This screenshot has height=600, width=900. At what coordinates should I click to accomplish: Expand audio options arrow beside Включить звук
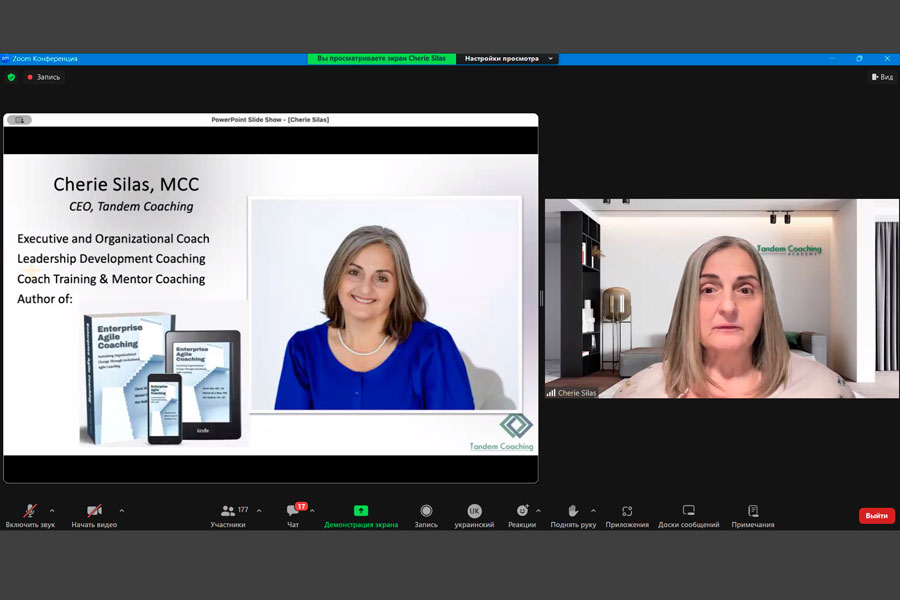[52, 510]
